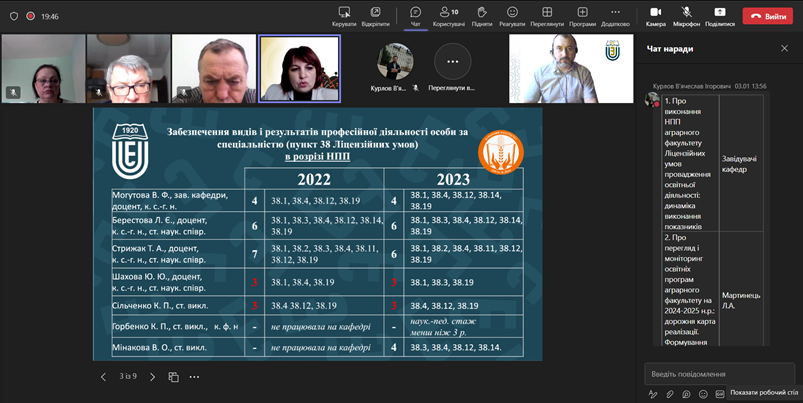Toggle the Чат chat panel
Image resolution: width=803 pixels, height=403 pixels.
pyautogui.click(x=415, y=15)
